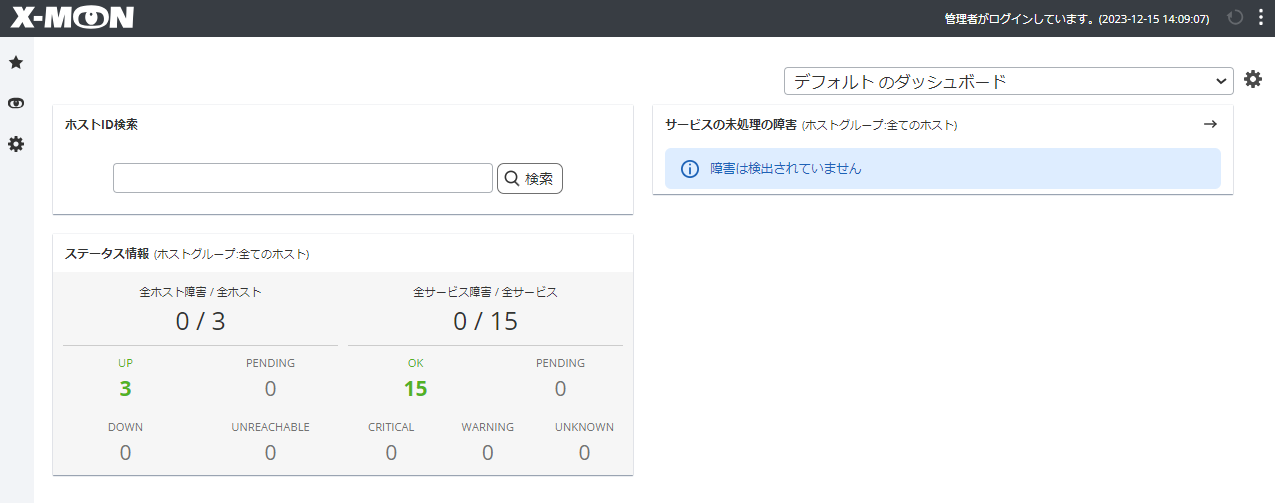Viewport: 1275px width, 503px height.
Task: Select the UP host count 3
Action: pyautogui.click(x=125, y=389)
